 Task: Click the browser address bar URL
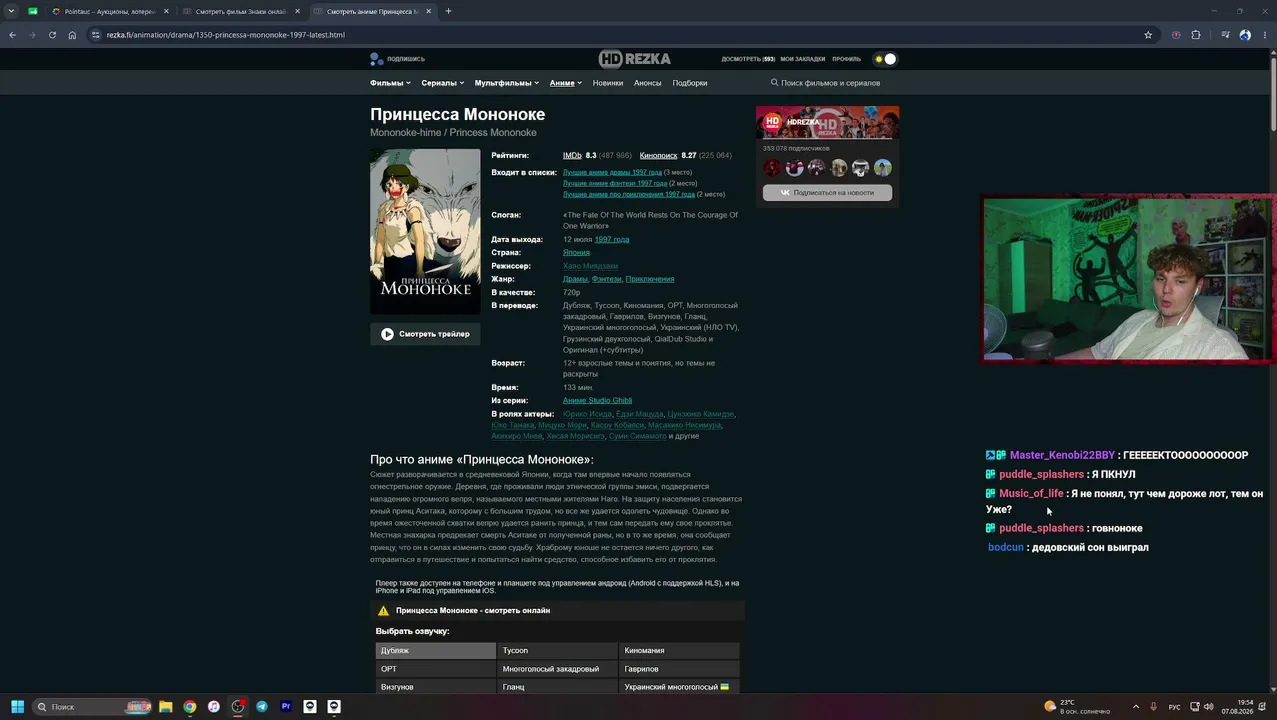click(226, 35)
